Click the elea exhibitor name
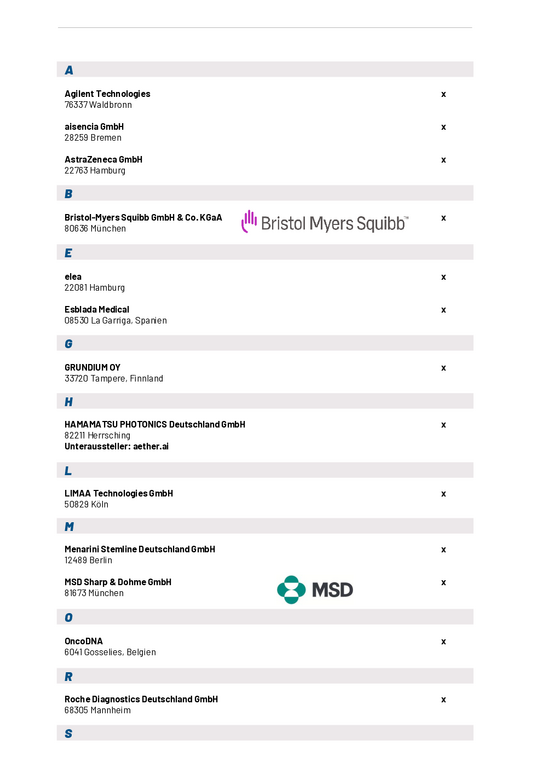The width and height of the screenshot is (543, 768). point(73,277)
